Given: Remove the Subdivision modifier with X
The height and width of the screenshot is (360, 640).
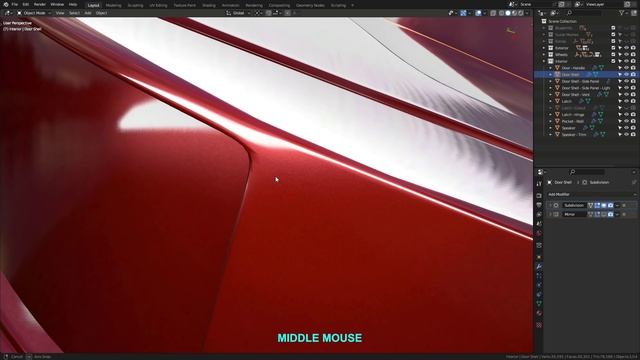Looking at the screenshot, I should tap(624, 205).
